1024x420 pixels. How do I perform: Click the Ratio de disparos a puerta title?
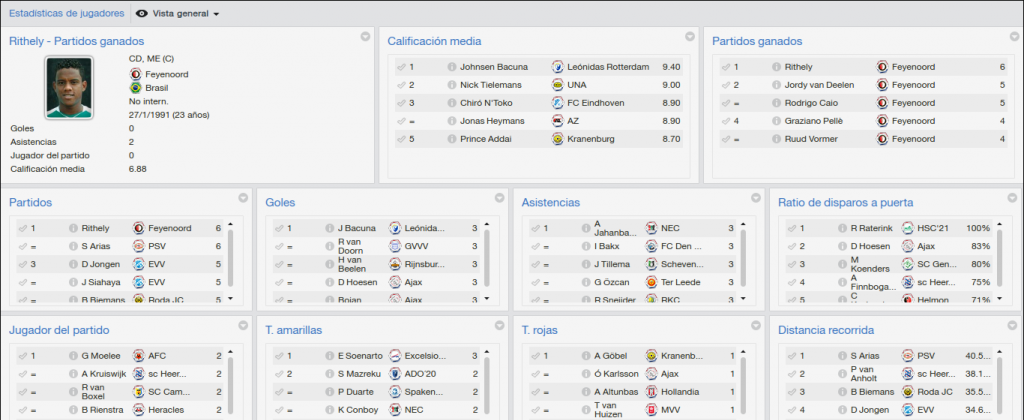(x=846, y=202)
